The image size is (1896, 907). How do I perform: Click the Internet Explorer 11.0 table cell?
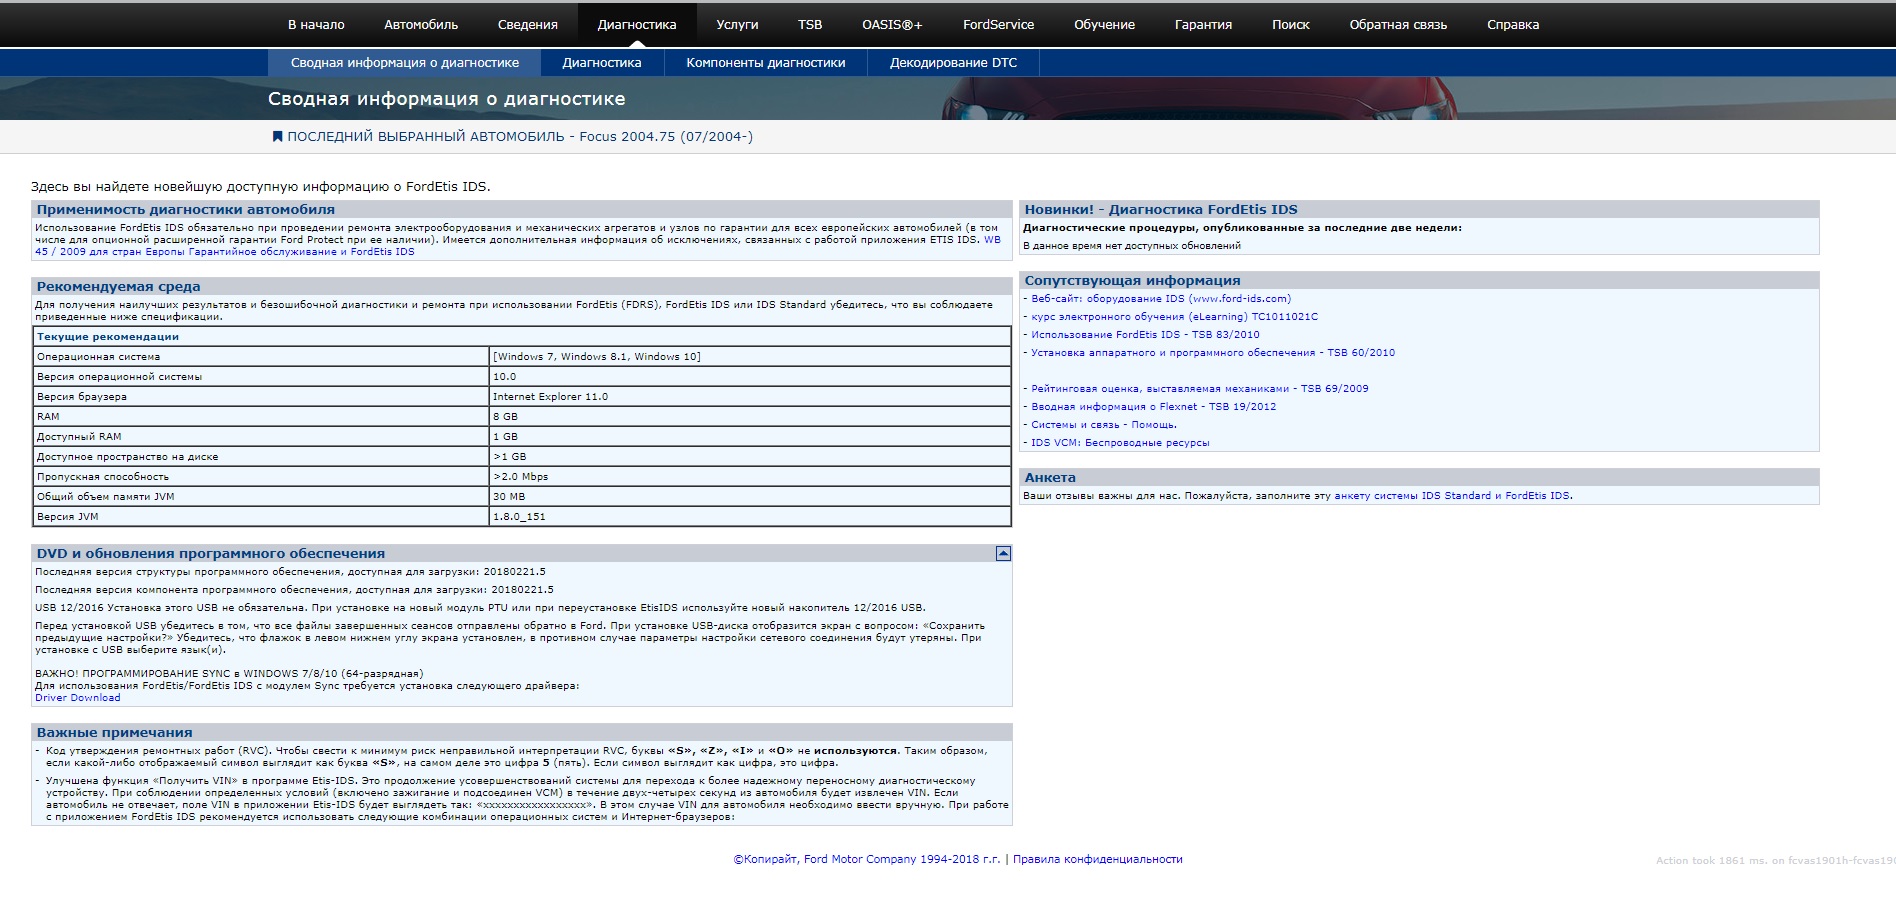pos(750,396)
